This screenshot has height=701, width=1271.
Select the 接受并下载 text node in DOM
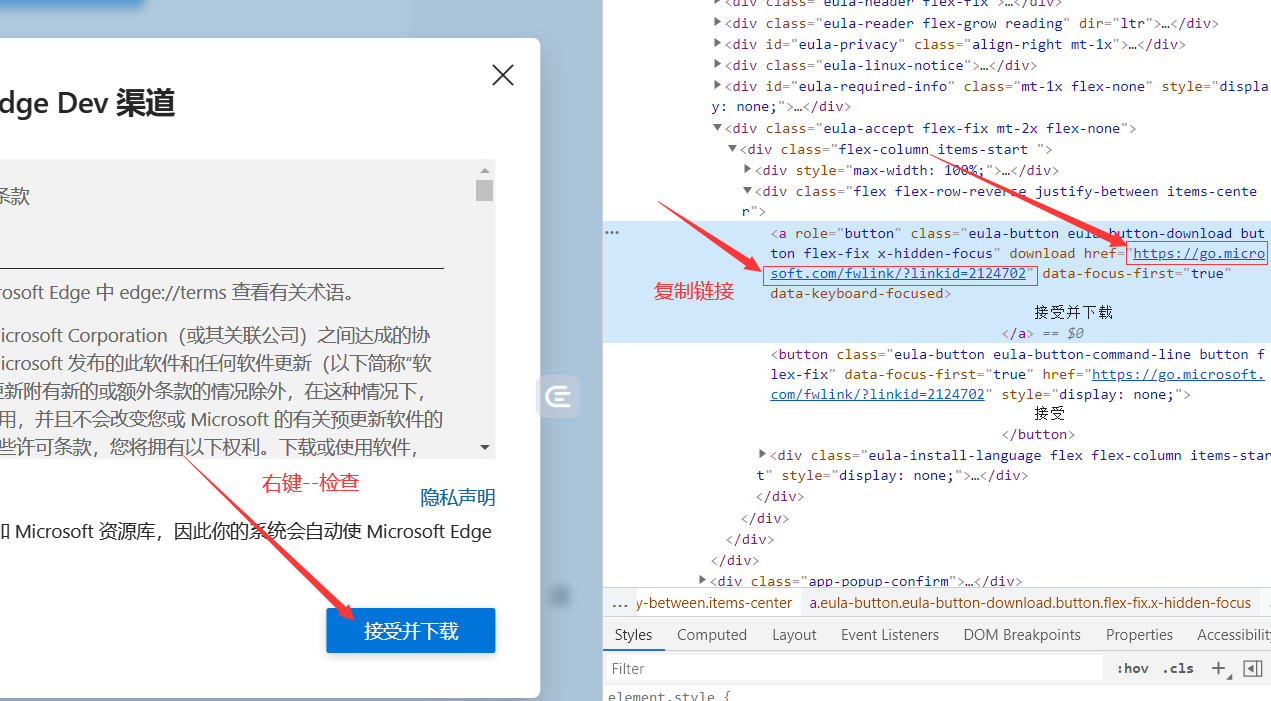[x=1073, y=312]
